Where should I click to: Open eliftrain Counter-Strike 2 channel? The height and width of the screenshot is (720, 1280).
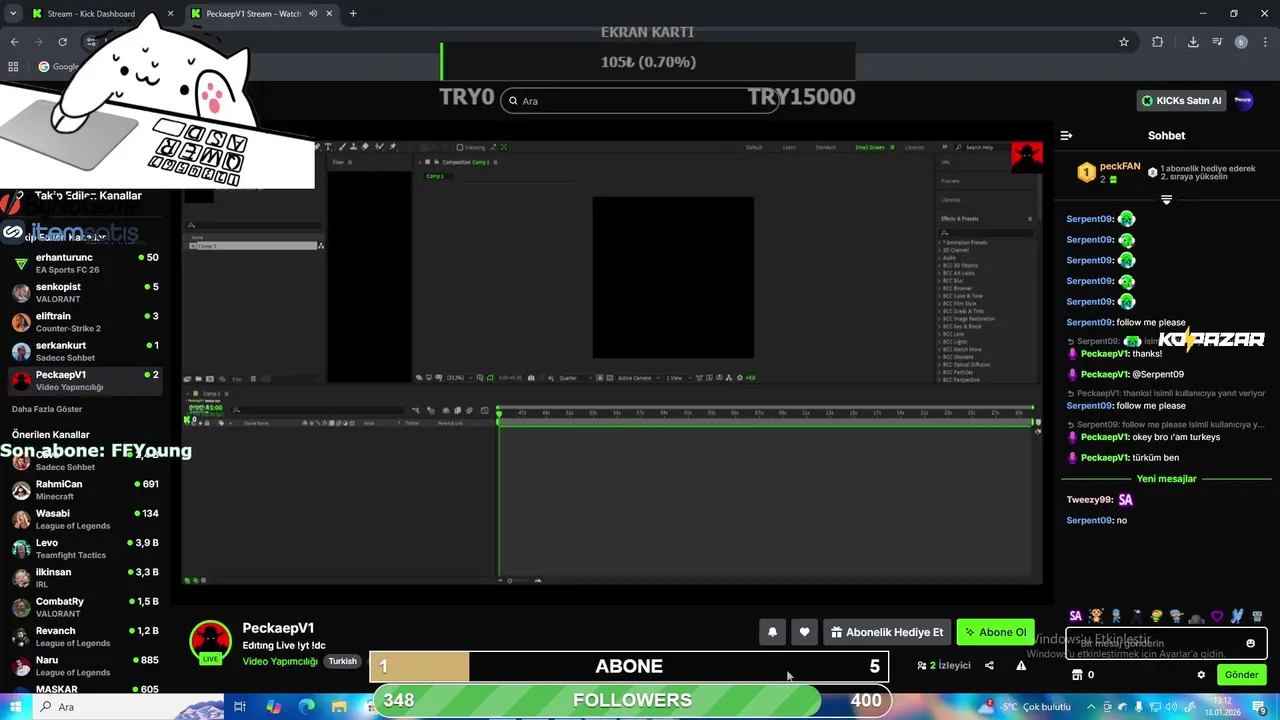(85, 322)
